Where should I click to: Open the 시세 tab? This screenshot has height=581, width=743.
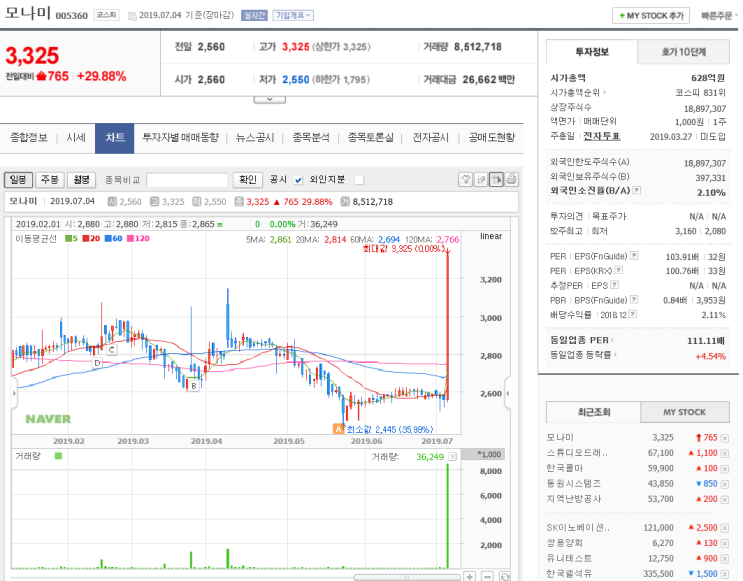(76, 137)
